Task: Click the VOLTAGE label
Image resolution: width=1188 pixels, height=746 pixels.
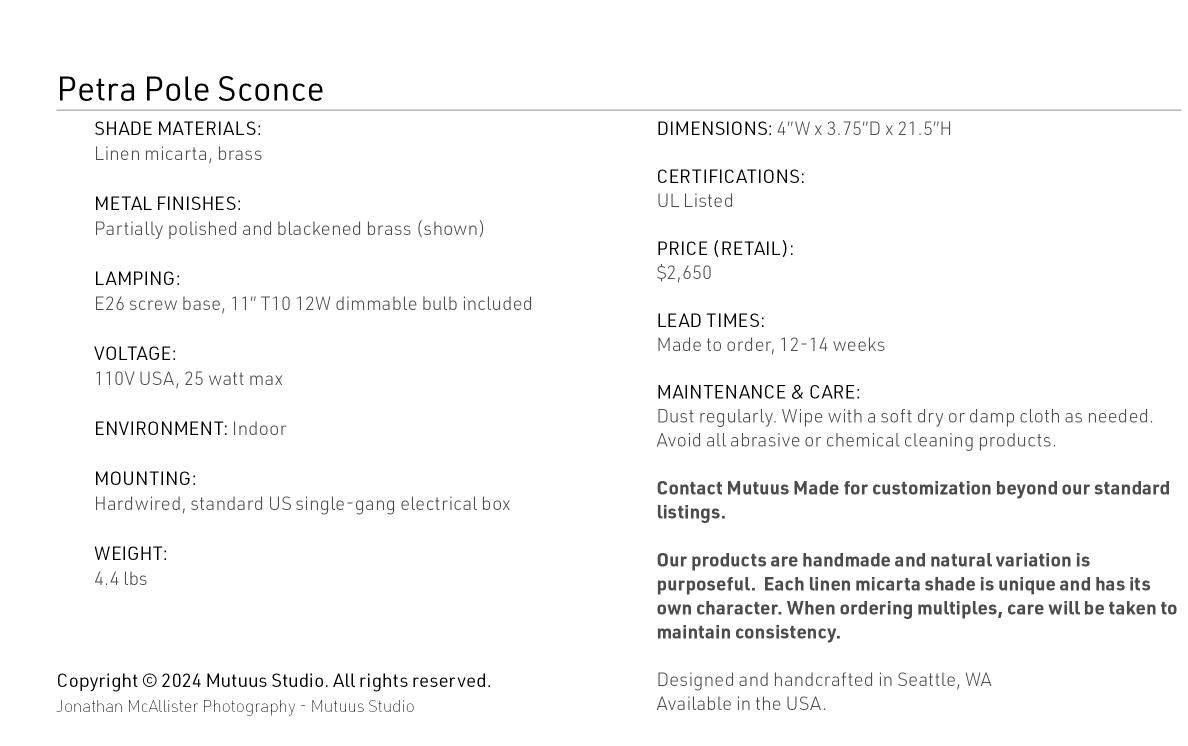Action: click(135, 354)
